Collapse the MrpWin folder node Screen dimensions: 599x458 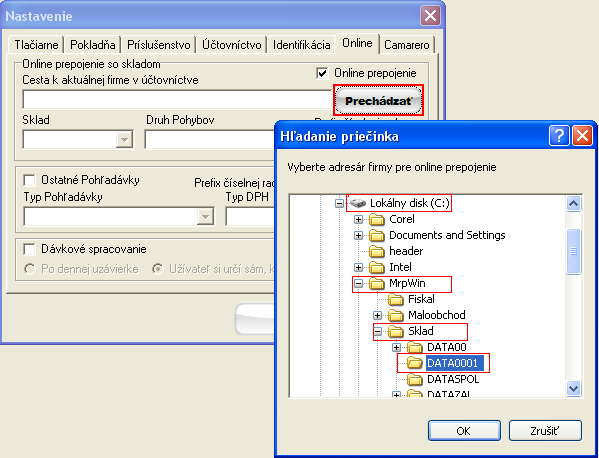(358, 283)
